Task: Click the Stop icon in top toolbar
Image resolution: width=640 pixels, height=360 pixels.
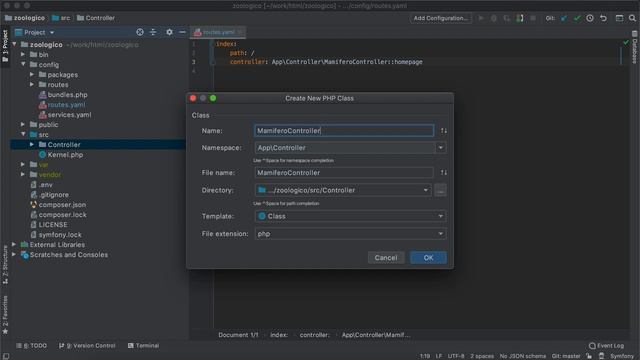Action: click(533, 18)
